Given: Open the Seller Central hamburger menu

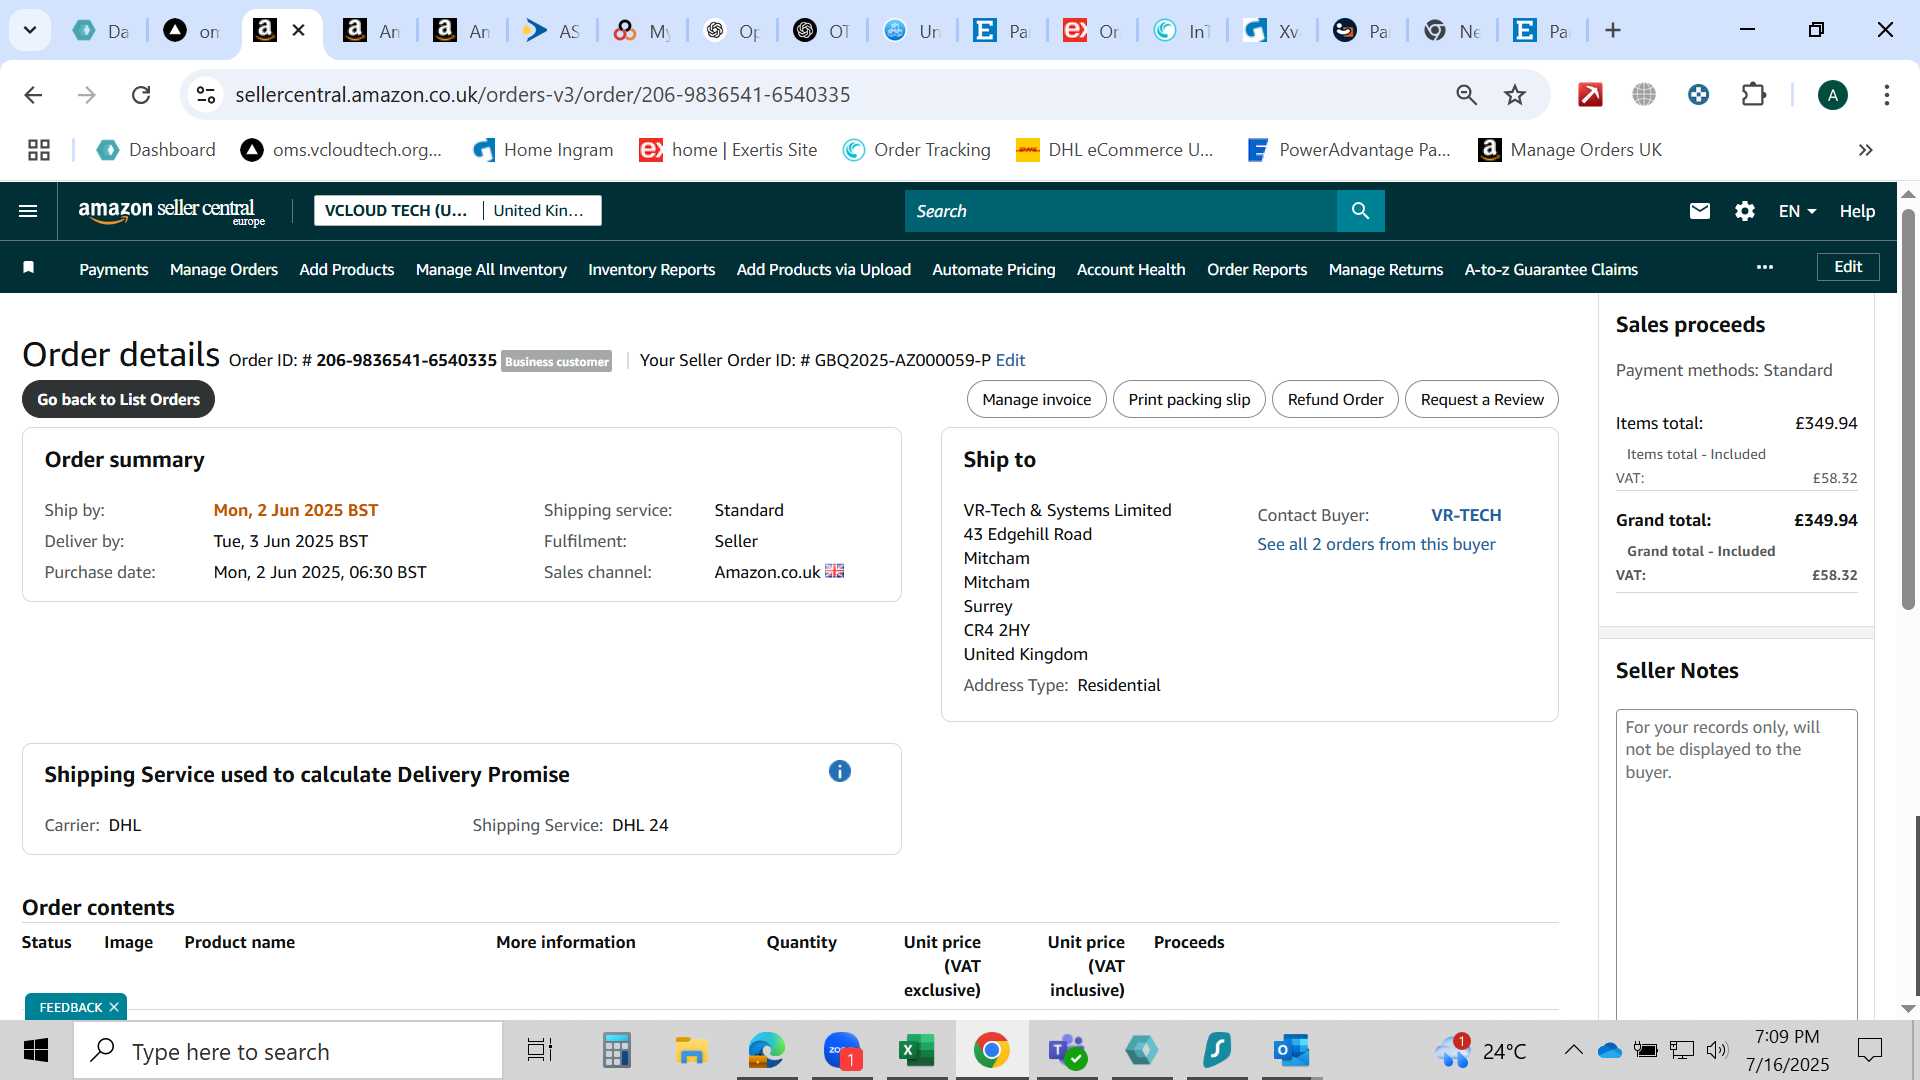Looking at the screenshot, I should pos(28,211).
